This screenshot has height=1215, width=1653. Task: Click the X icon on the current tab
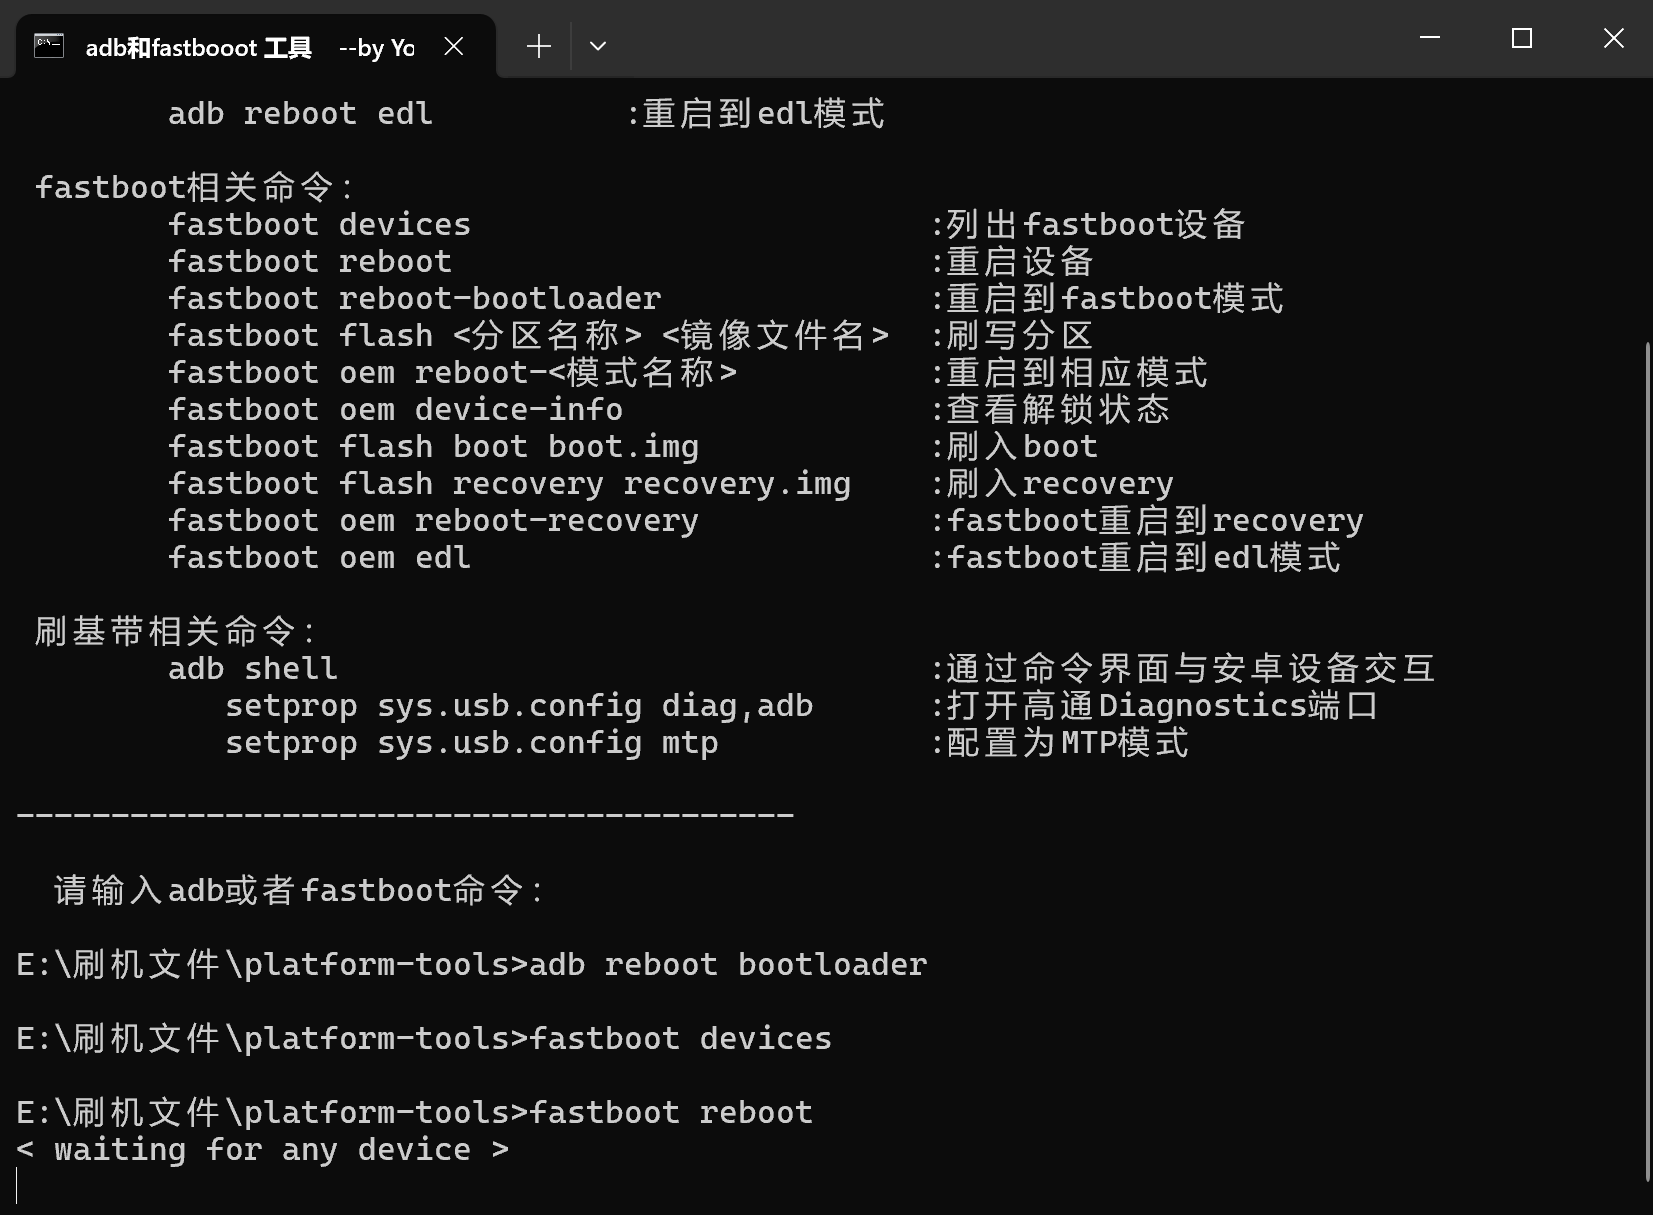(455, 46)
